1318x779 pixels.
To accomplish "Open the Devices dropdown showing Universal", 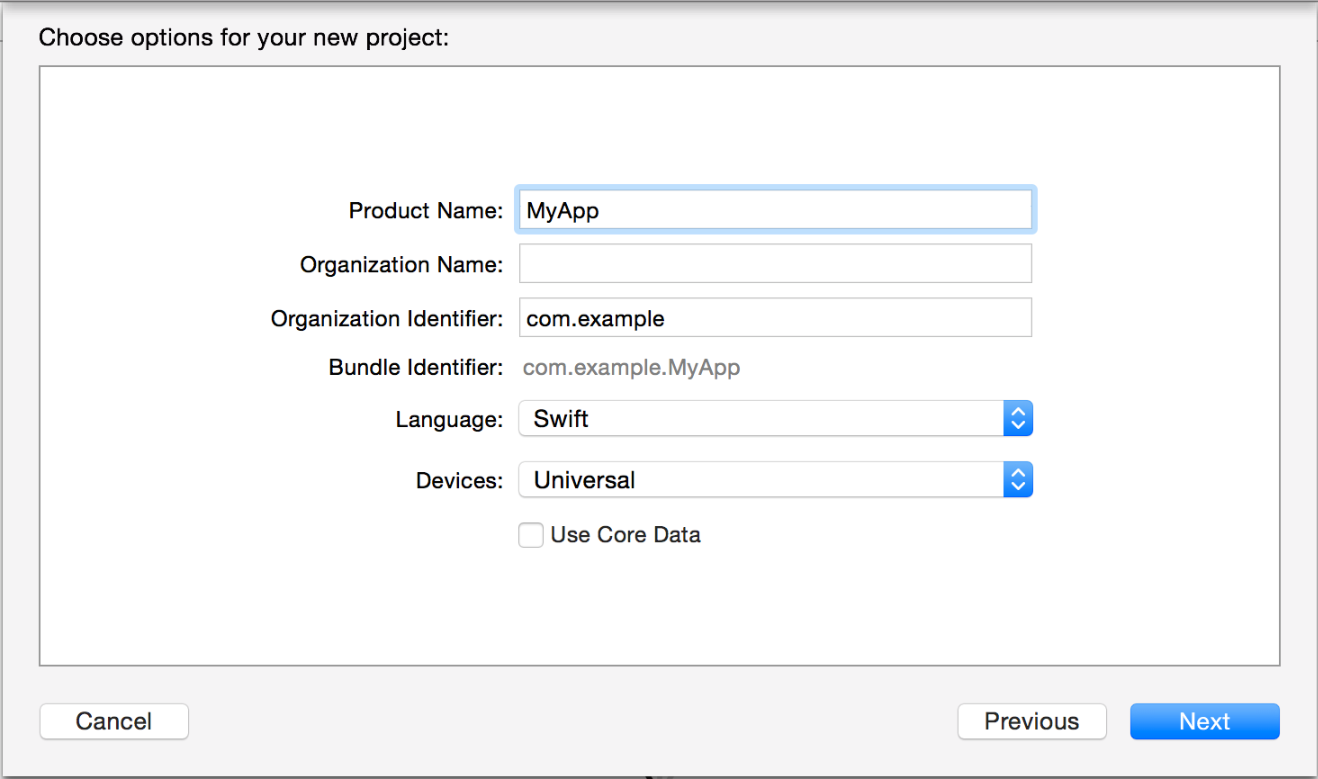I will pos(760,480).
